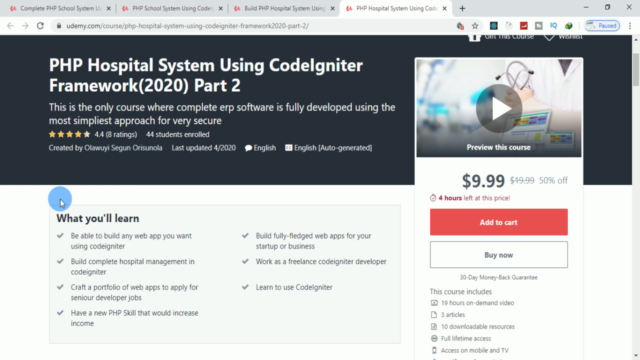Open the red extension icon in toolbar

(524, 26)
